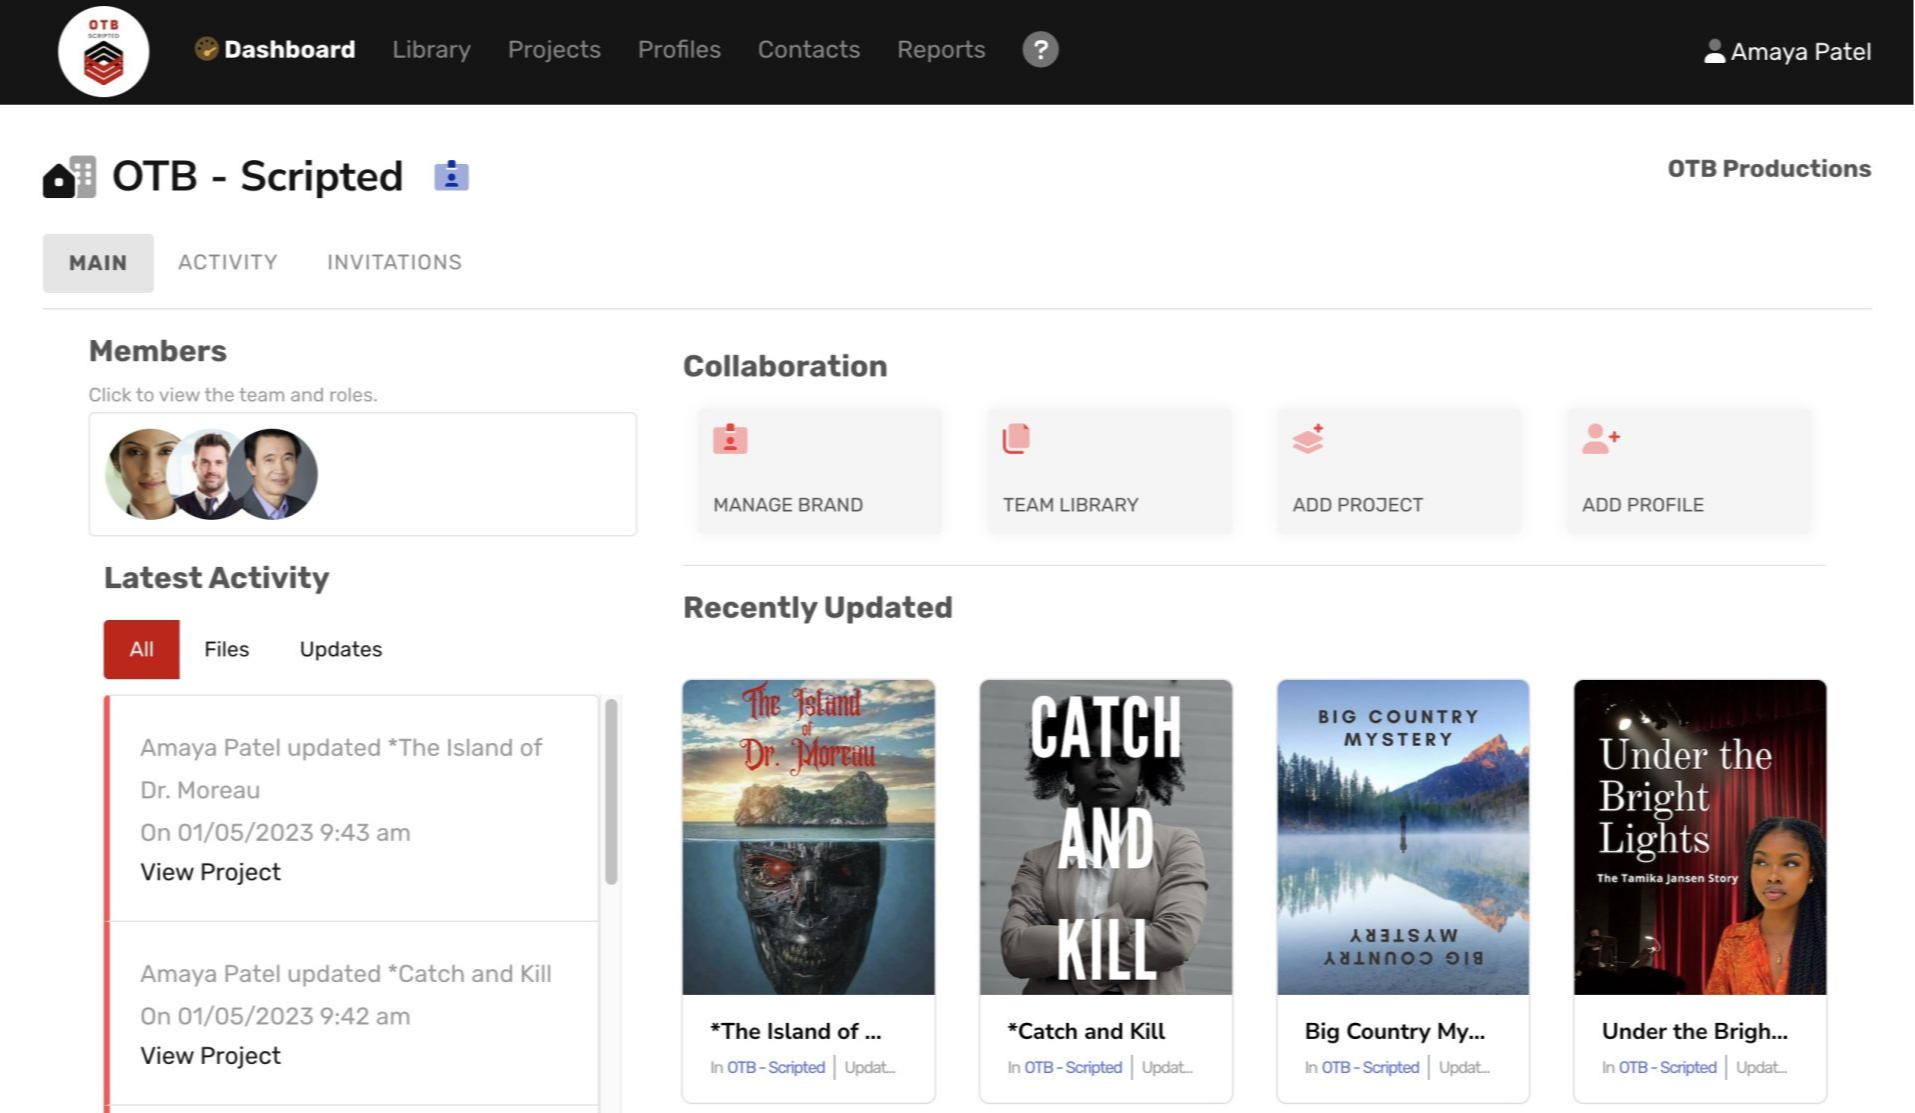Expand the team members avatar list
This screenshot has width=1915, height=1113.
coord(210,473)
